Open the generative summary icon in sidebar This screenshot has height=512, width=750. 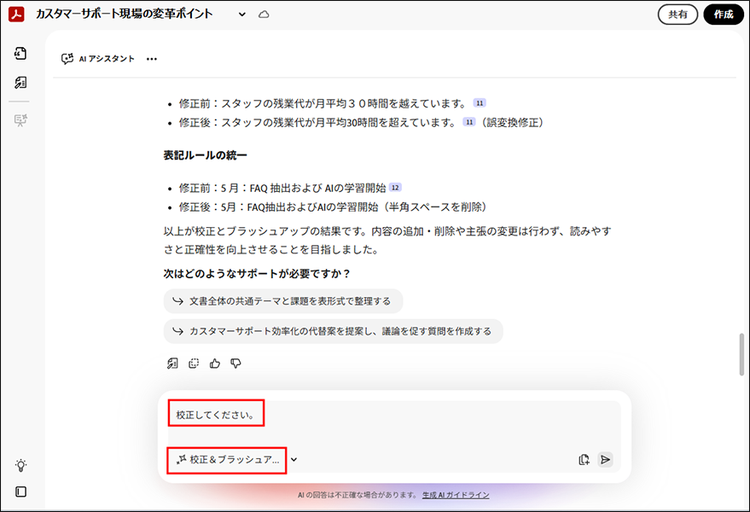[20, 82]
